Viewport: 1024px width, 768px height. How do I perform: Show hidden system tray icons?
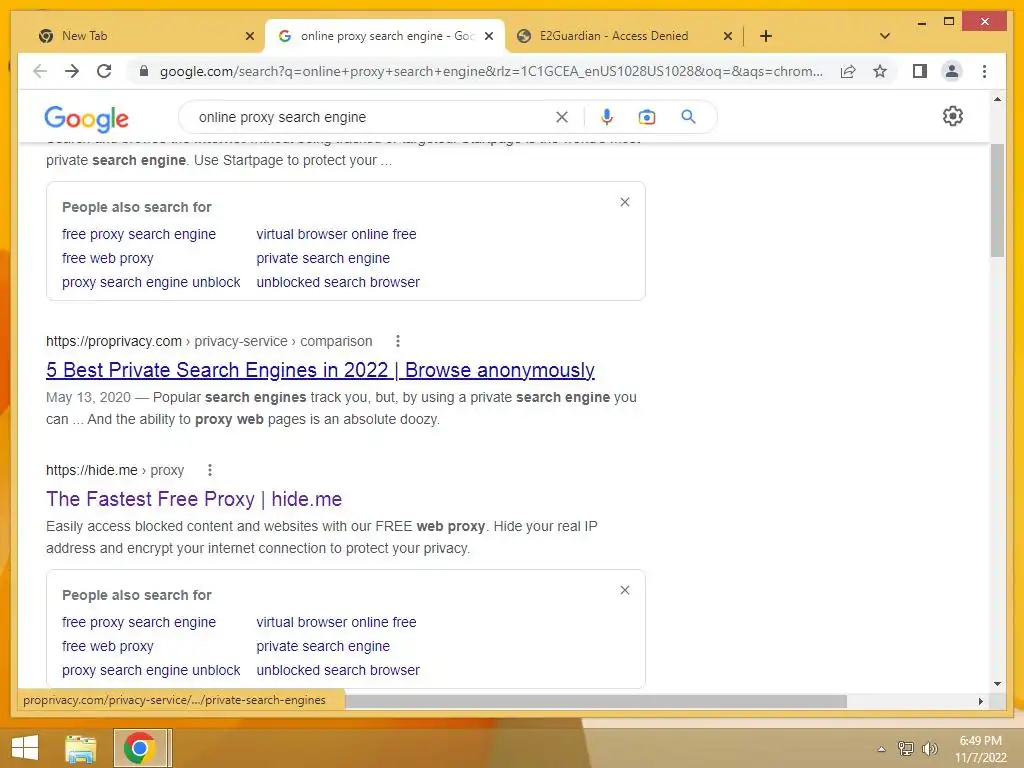[x=881, y=749]
